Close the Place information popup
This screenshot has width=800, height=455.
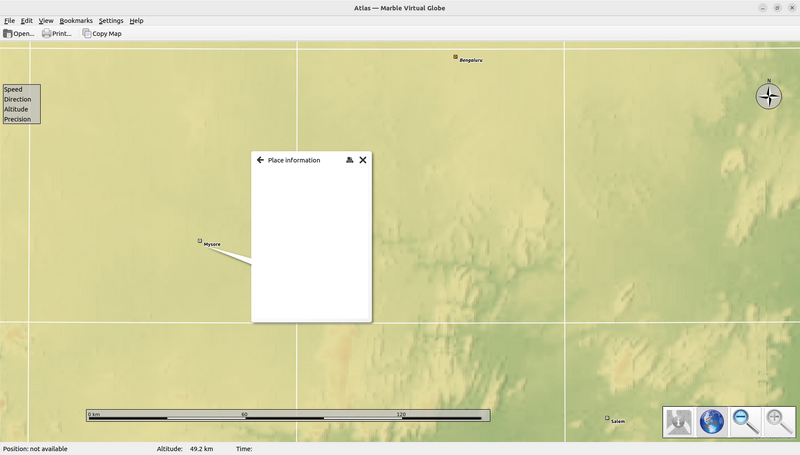click(x=363, y=160)
